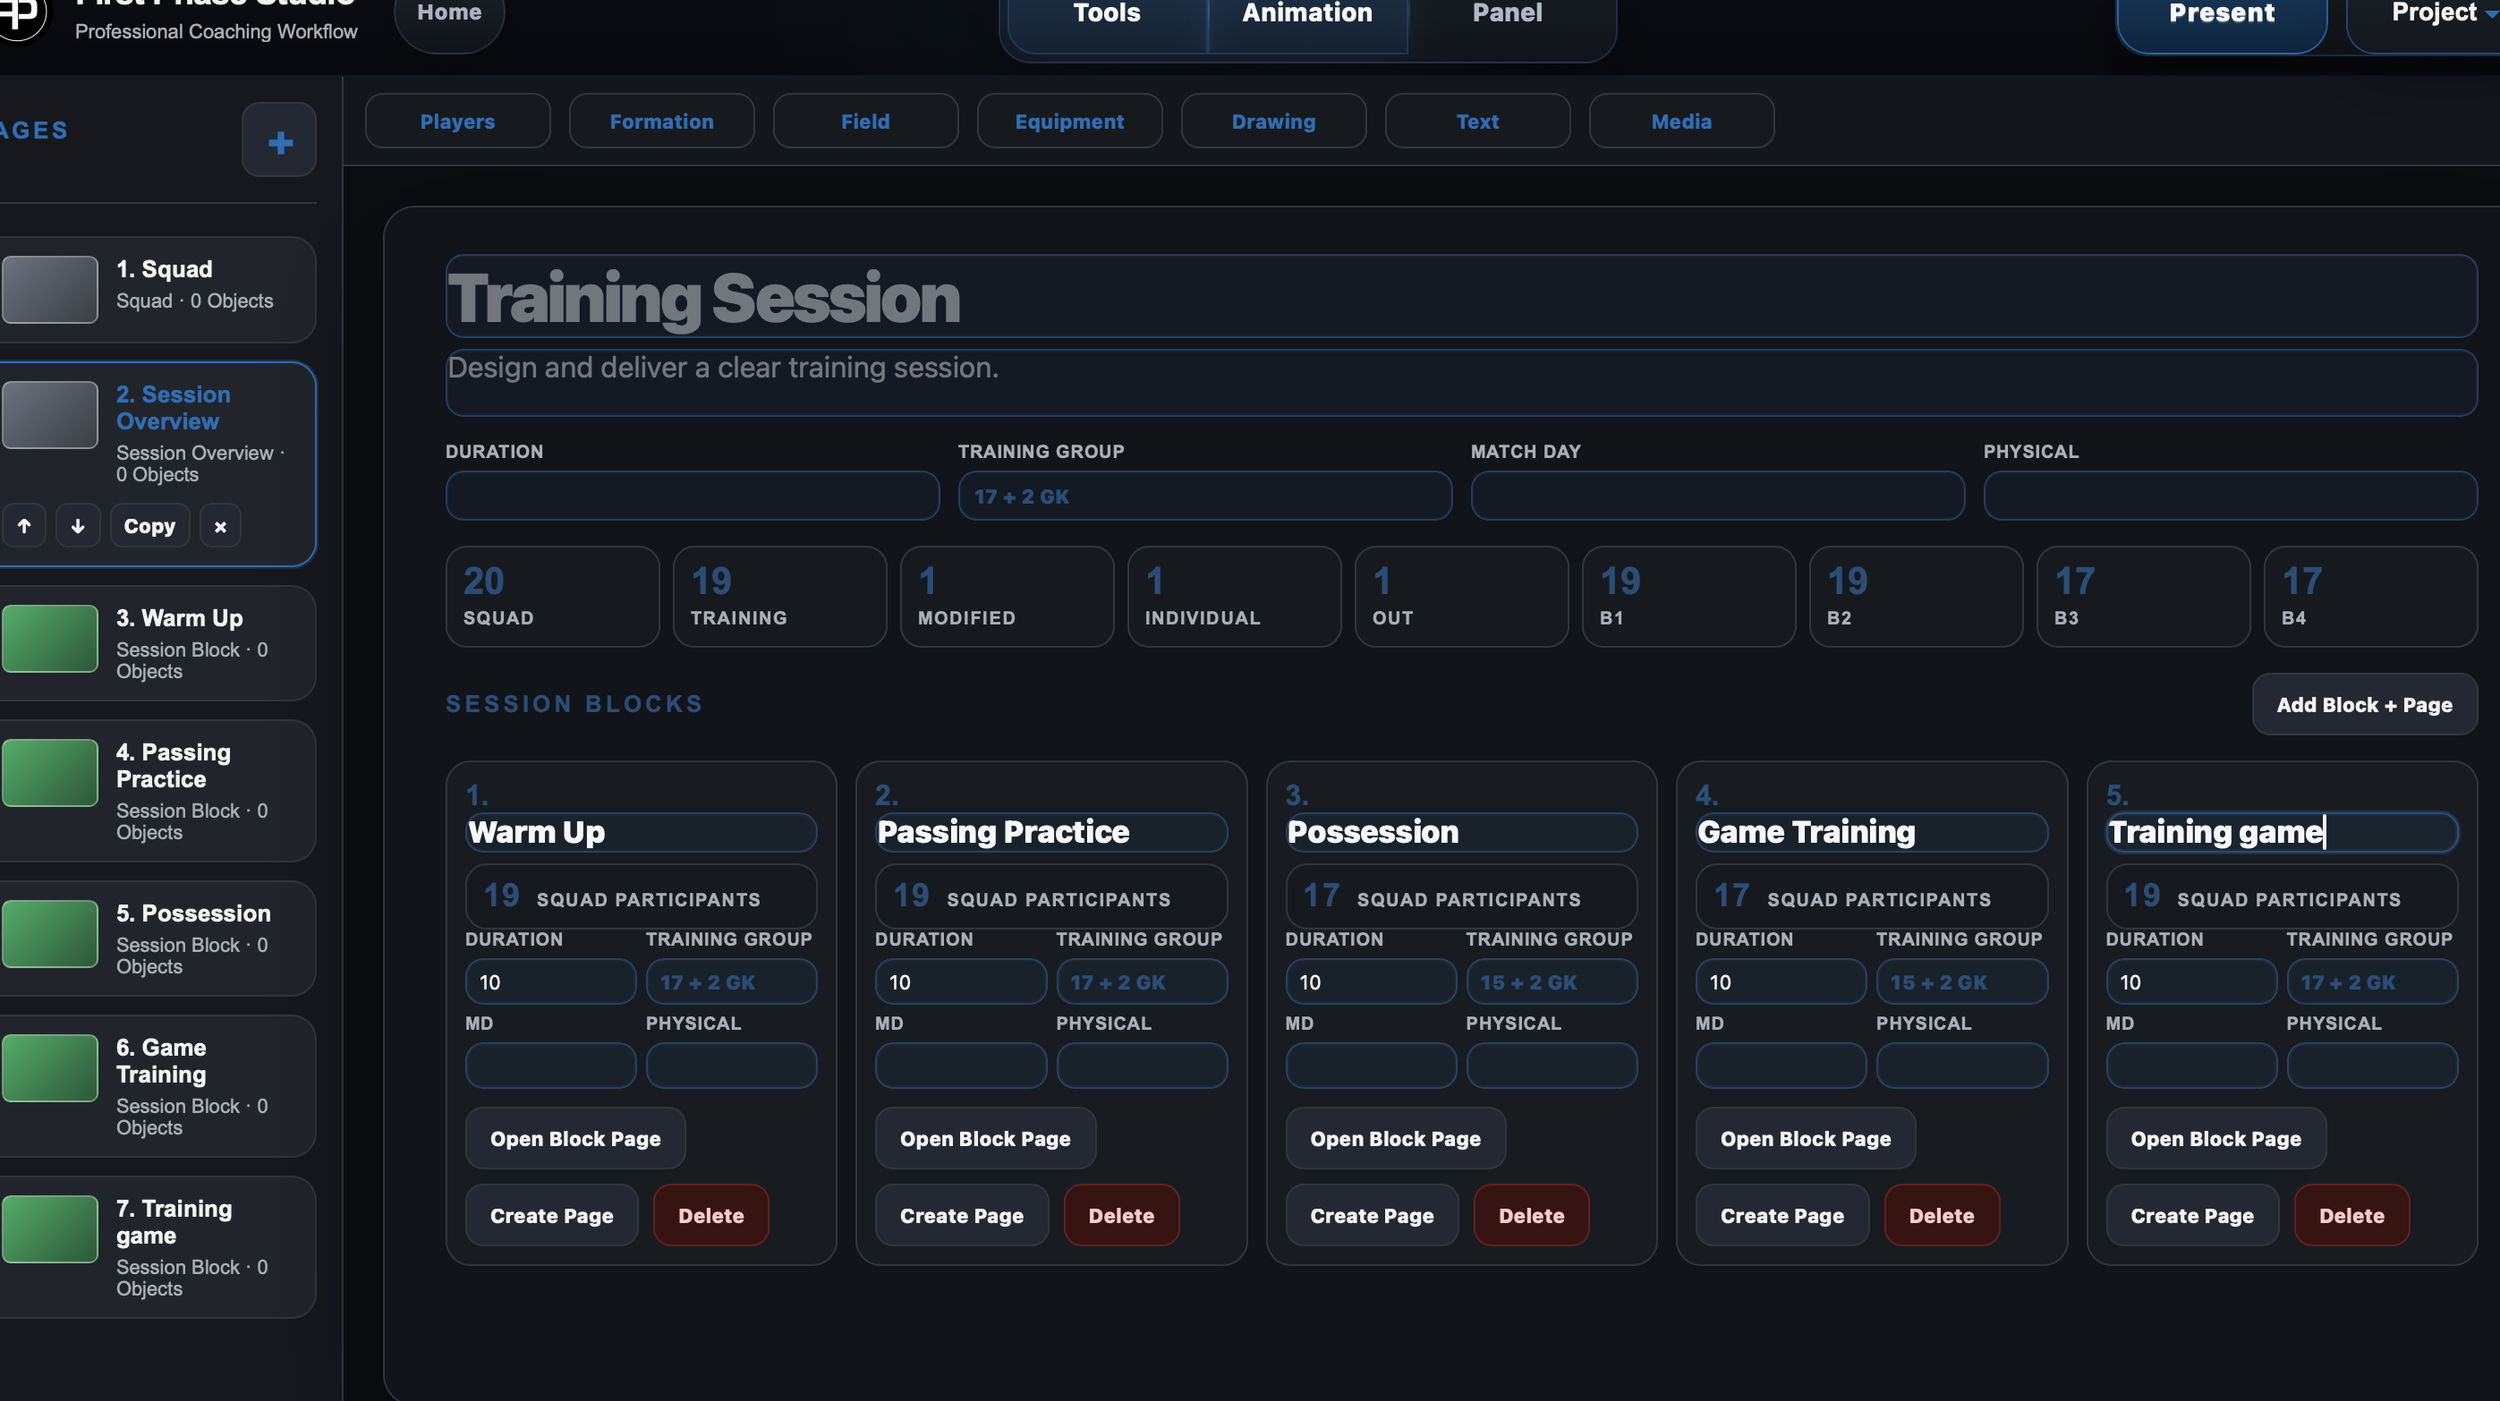Delete the Game Training block
The image size is (2500, 1401).
[1941, 1215]
